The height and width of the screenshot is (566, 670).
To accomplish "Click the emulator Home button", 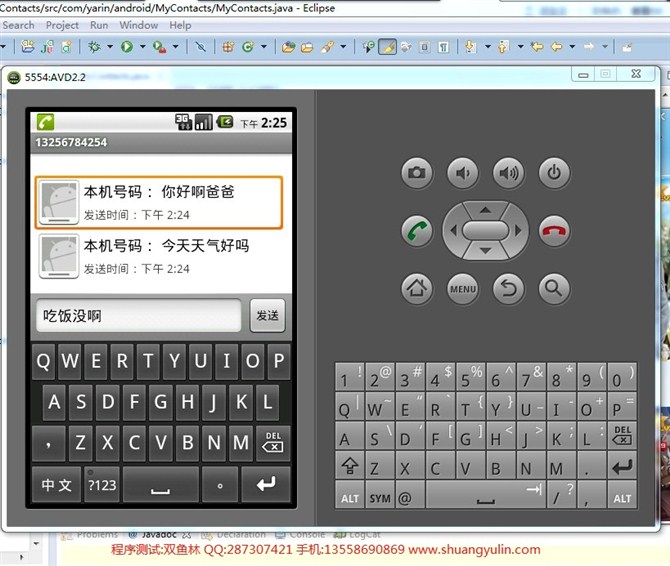I will (417, 289).
